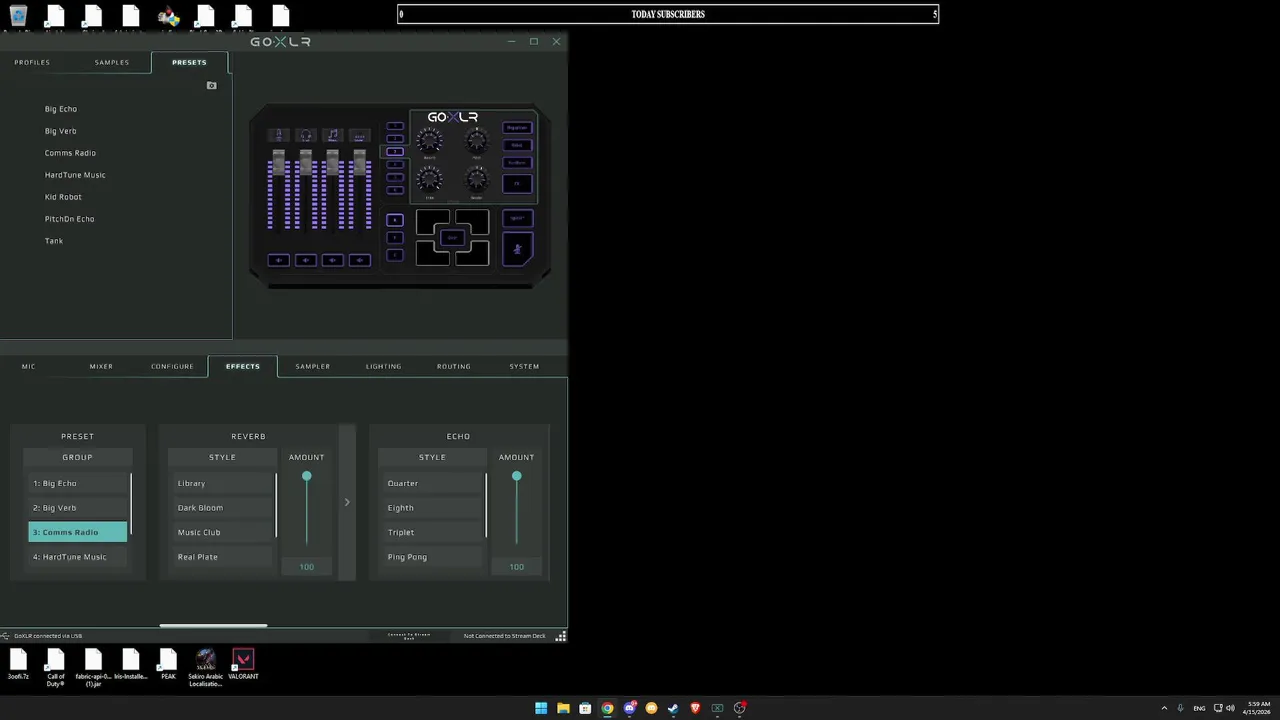The image size is (1280, 720).
Task: Click the Echo knob on the device
Action: [x=429, y=179]
